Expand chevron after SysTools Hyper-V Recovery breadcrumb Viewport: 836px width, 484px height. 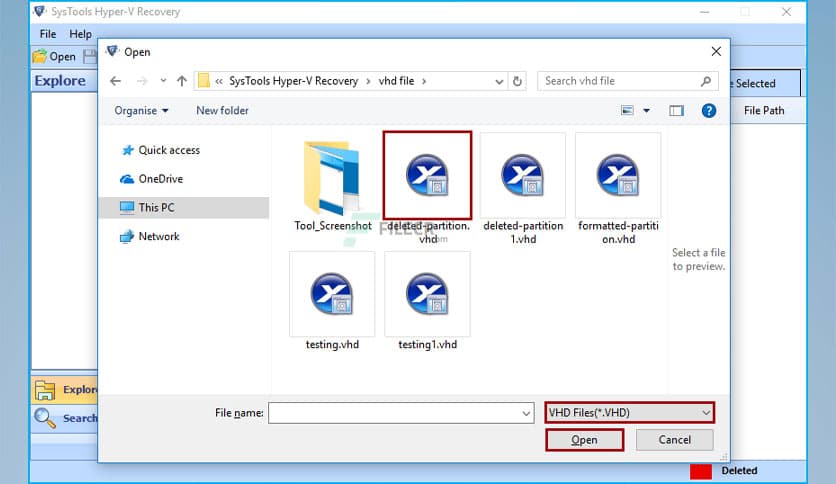coord(368,81)
